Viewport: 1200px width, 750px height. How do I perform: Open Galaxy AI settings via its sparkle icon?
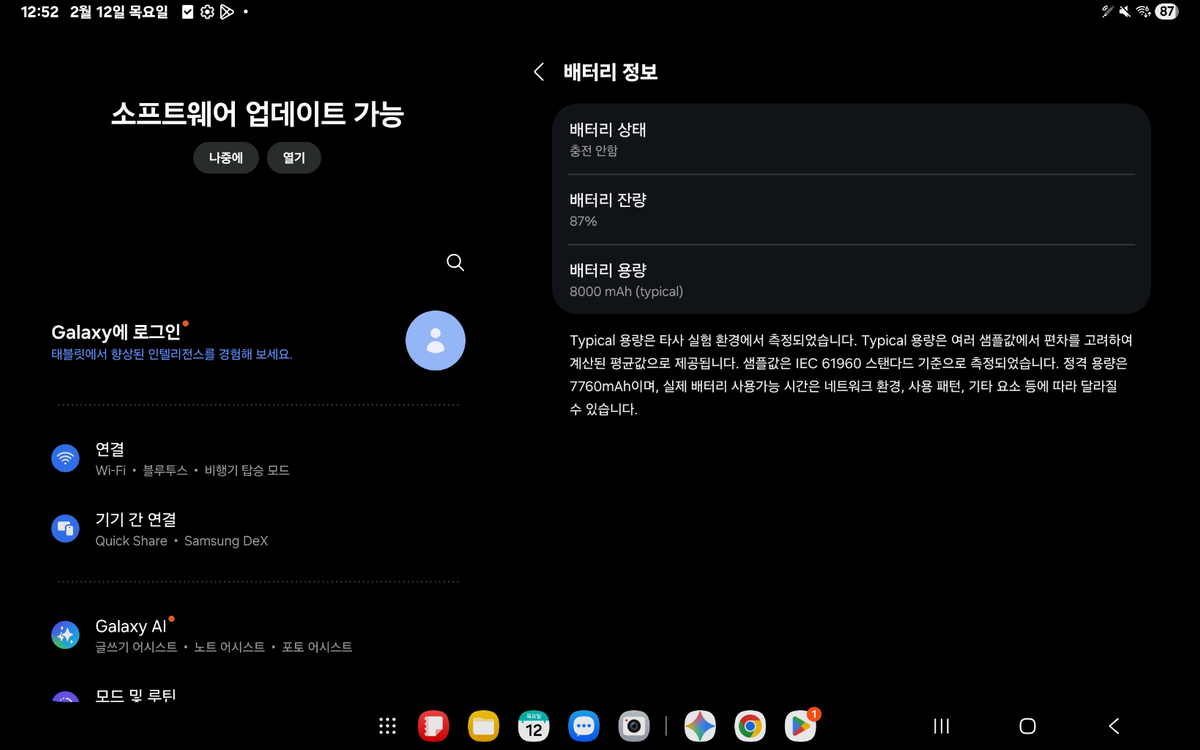click(65, 634)
